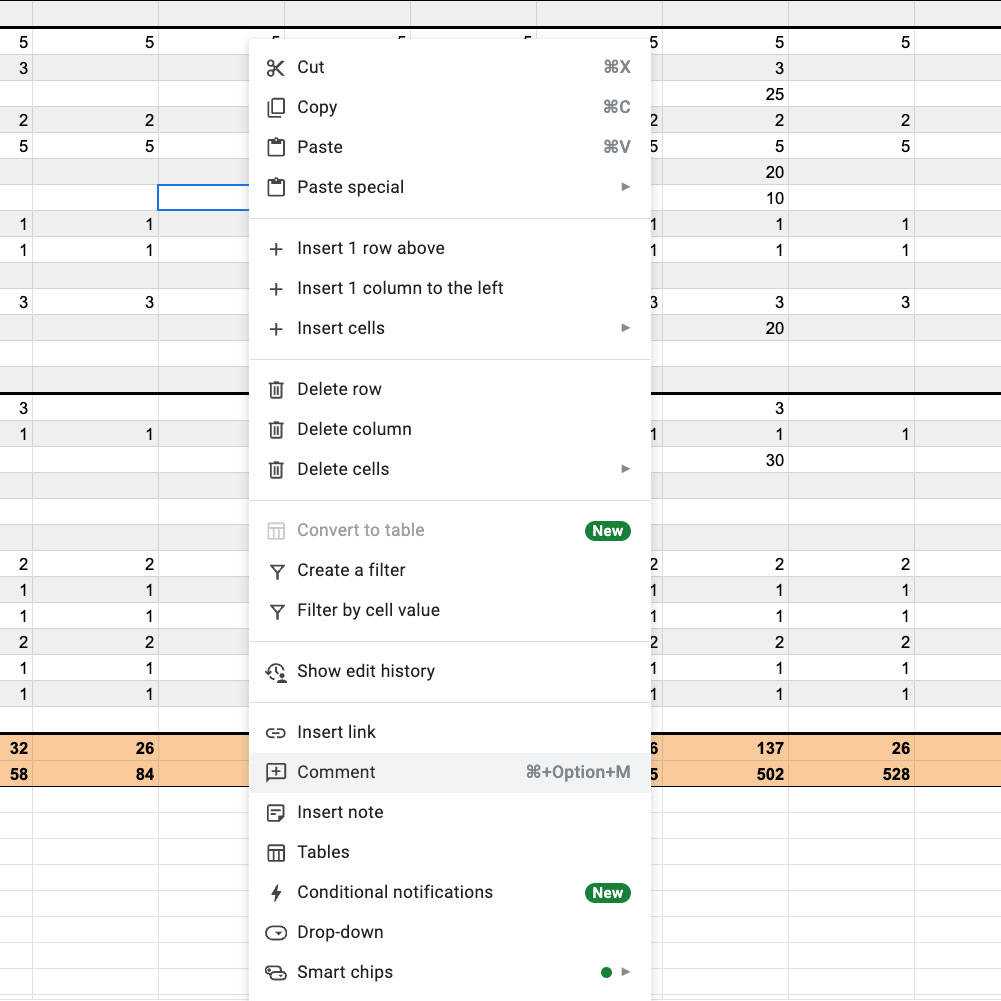This screenshot has width=1001, height=1001.
Task: Click the chain icon for Insert link
Action: pyautogui.click(x=276, y=733)
